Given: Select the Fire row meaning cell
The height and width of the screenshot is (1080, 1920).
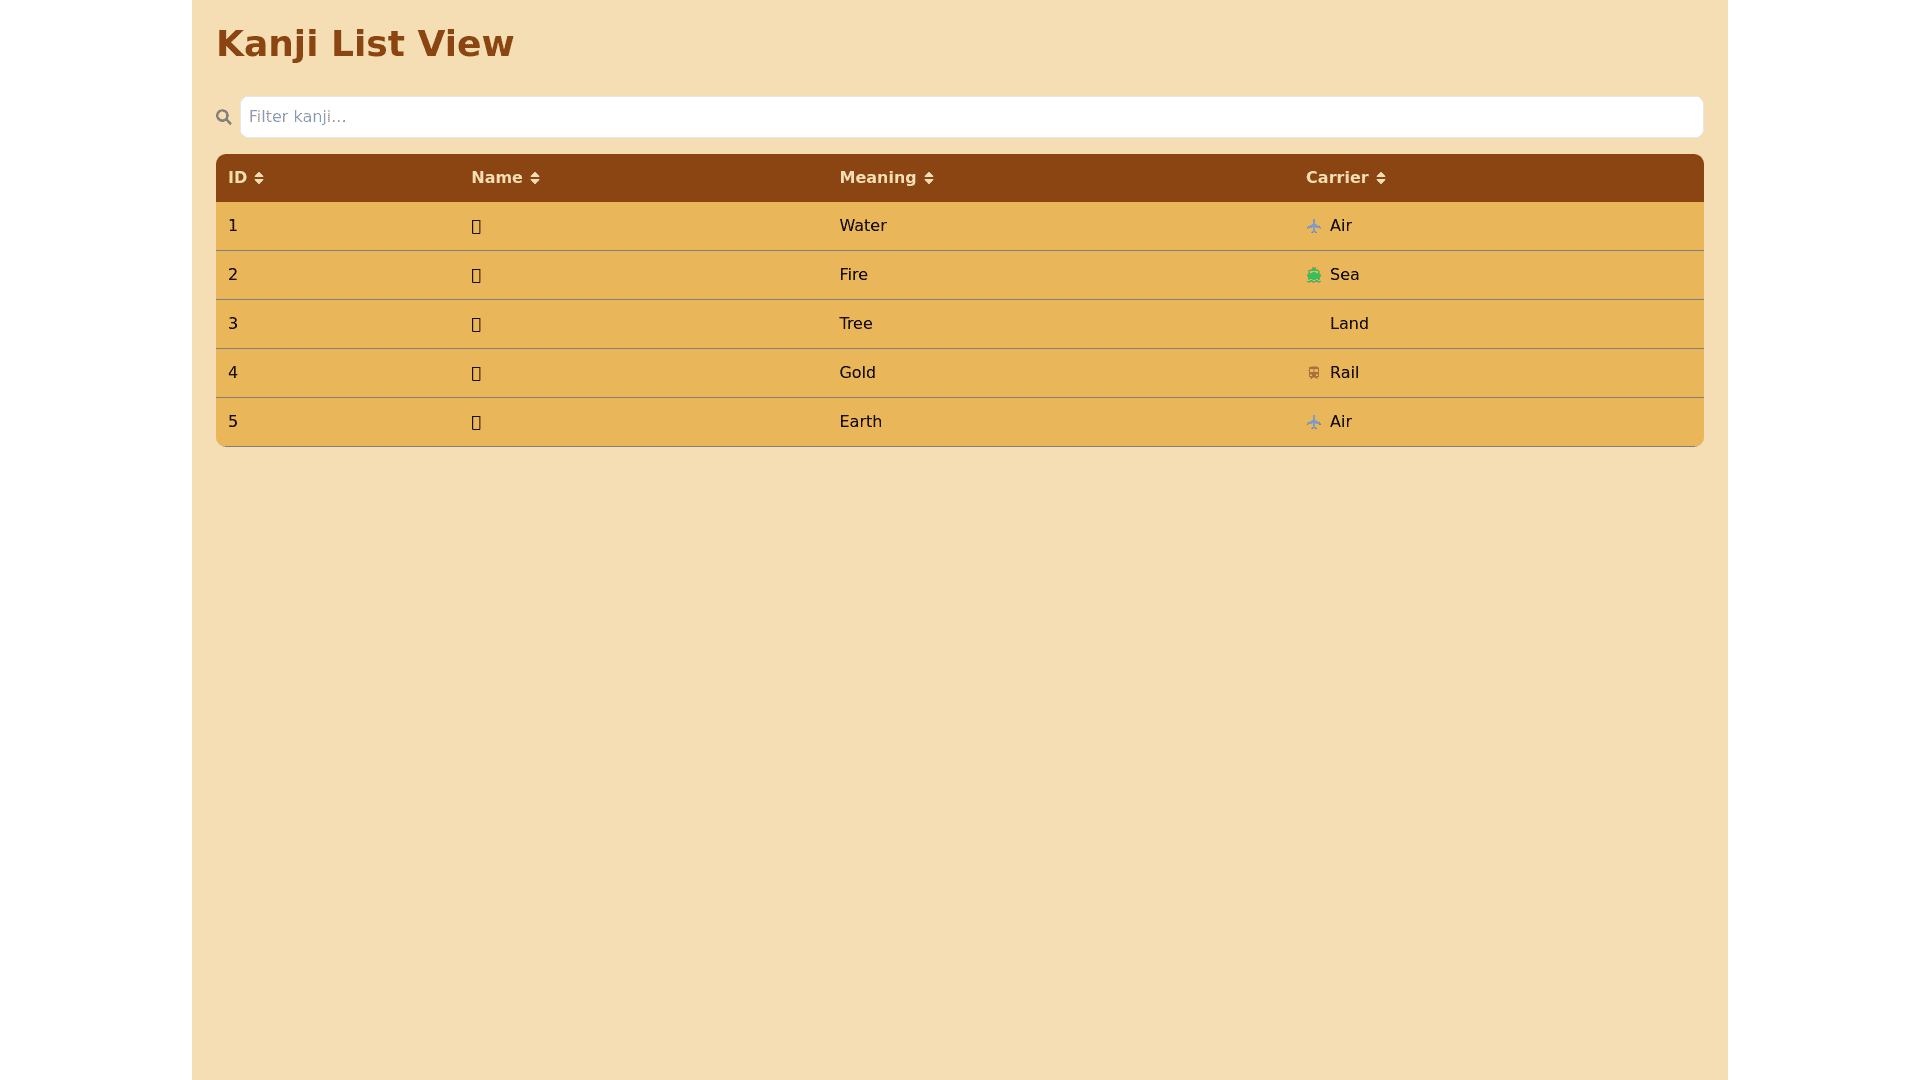Looking at the screenshot, I should [853, 275].
